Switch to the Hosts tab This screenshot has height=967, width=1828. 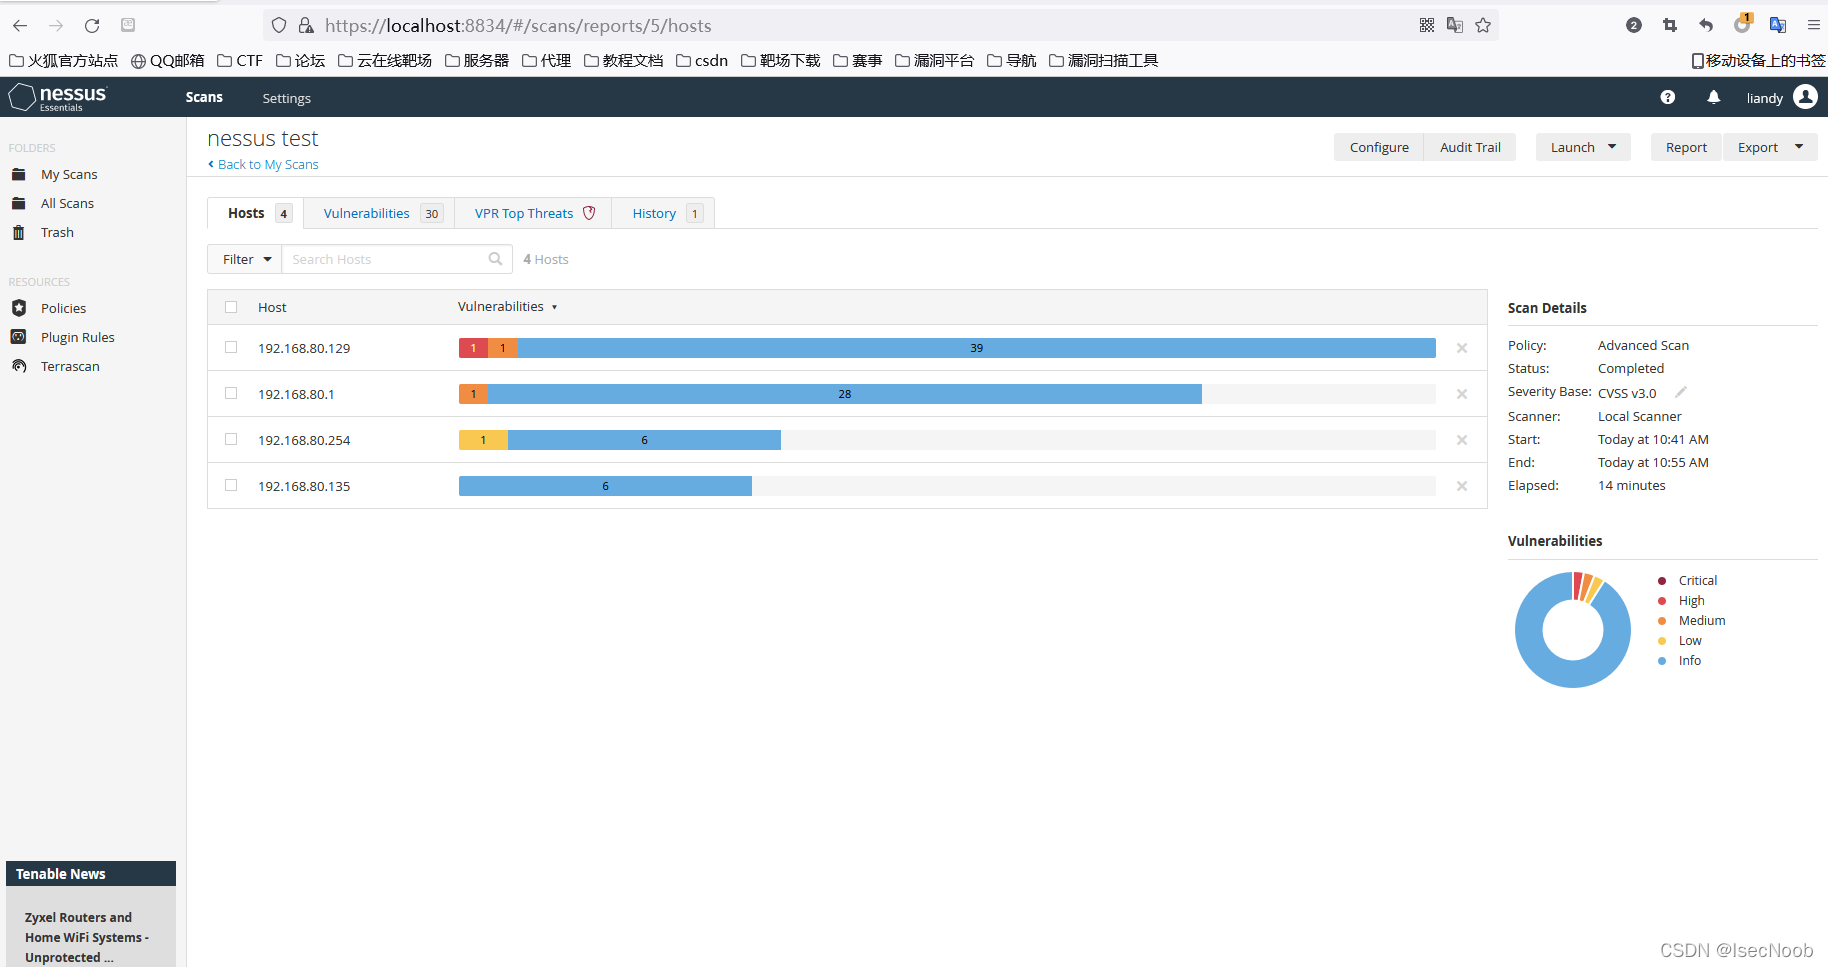(256, 213)
